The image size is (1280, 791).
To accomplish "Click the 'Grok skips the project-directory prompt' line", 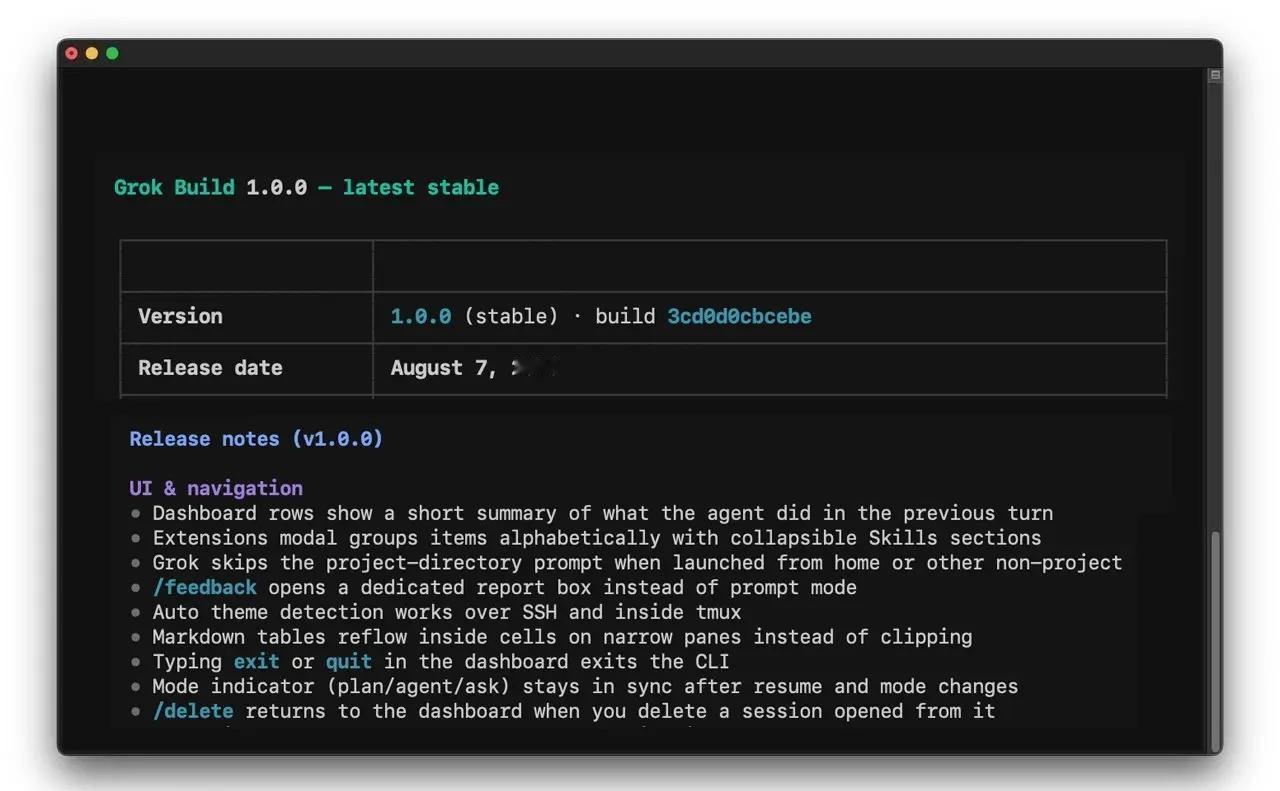I will point(637,563).
